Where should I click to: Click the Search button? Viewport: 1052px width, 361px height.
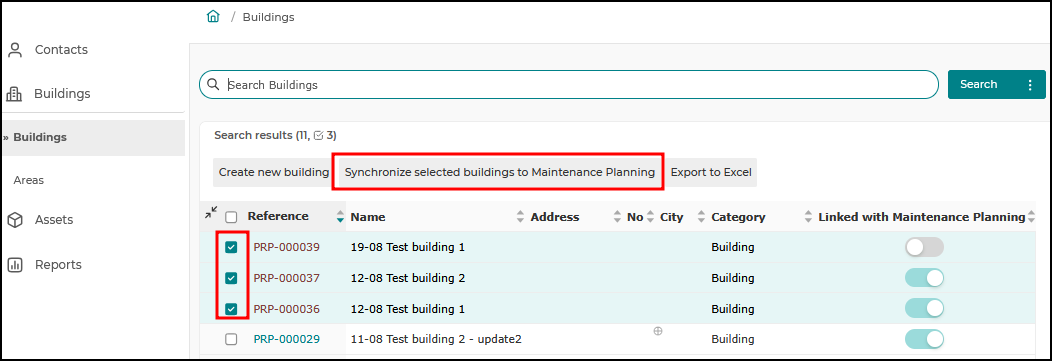click(x=978, y=85)
